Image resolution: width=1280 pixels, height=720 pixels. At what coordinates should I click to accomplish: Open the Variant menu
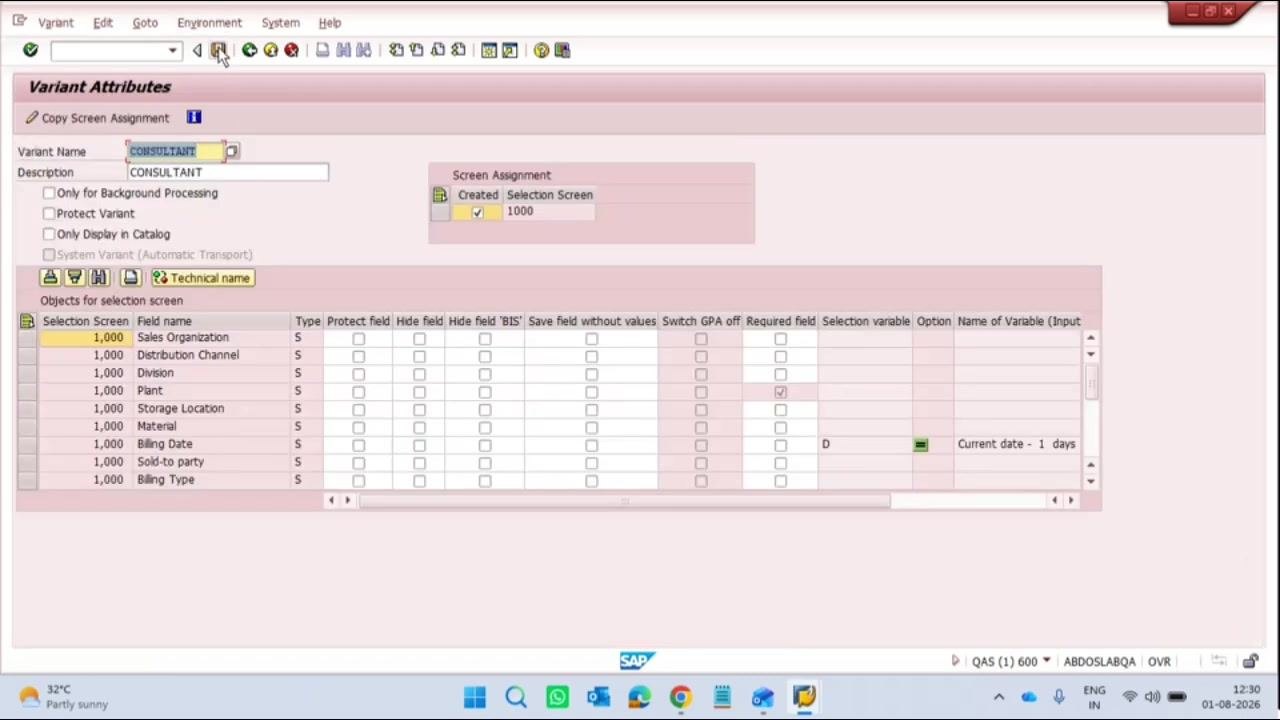pos(55,22)
